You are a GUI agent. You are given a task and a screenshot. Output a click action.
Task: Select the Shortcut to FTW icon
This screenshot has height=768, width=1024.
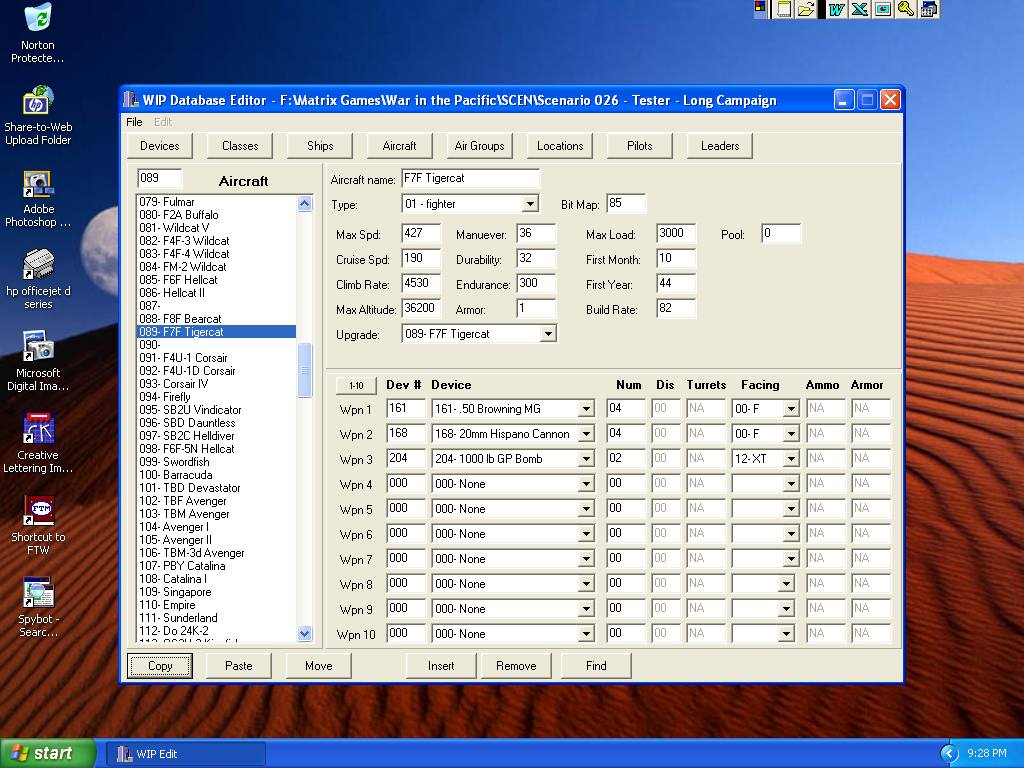(38, 525)
